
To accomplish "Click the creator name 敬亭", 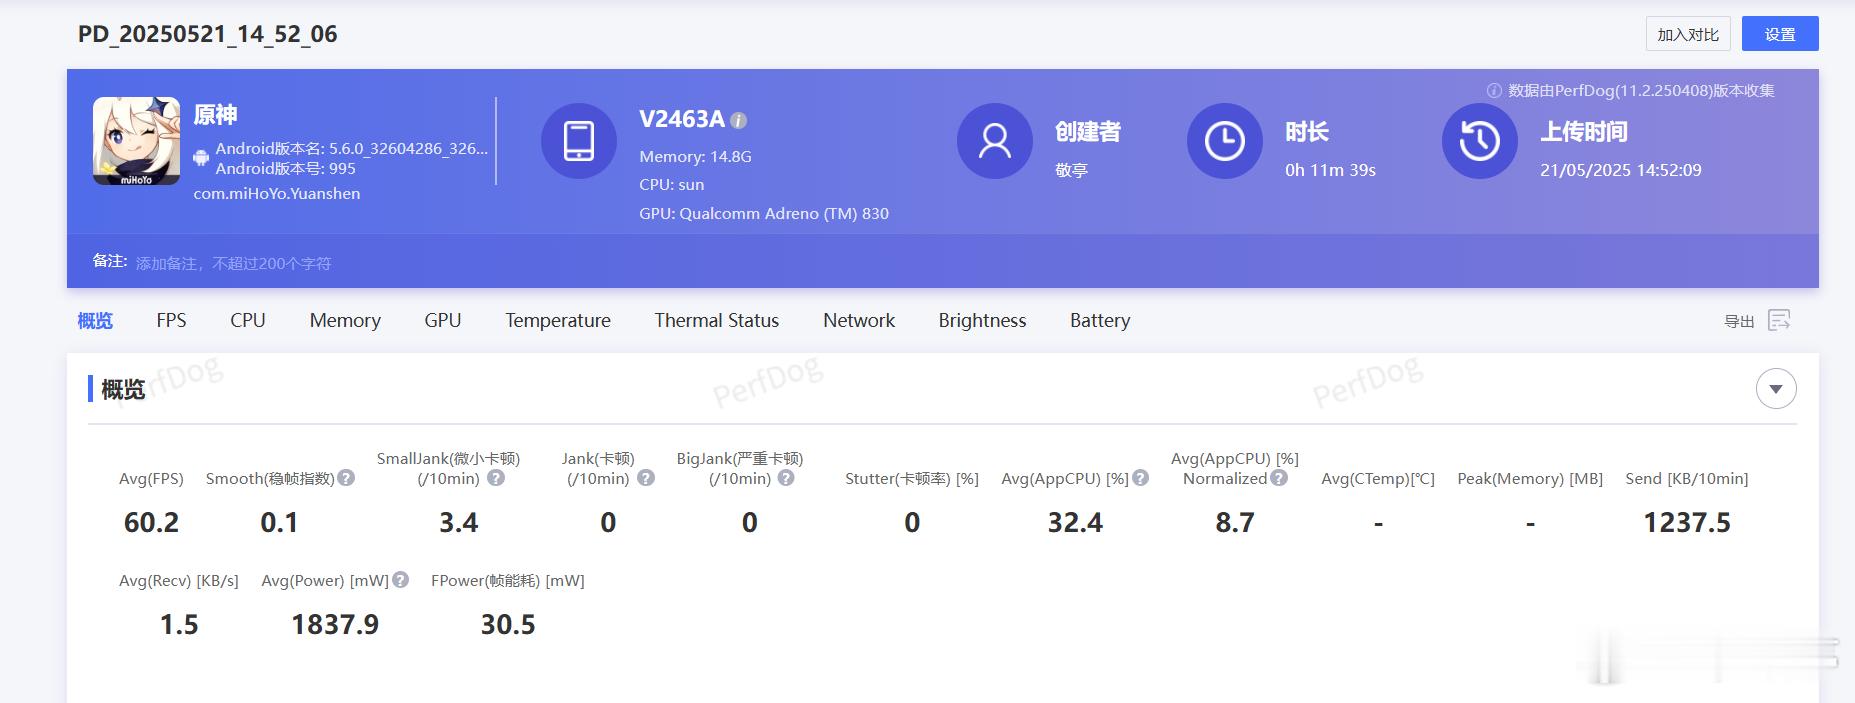I will 1071,170.
